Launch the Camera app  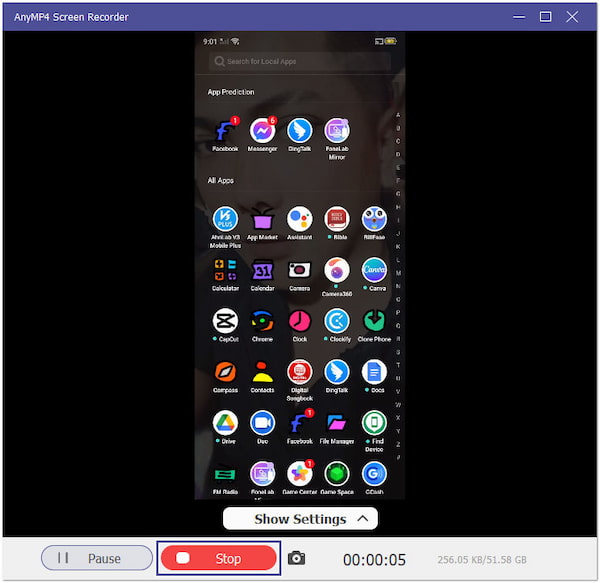coord(300,270)
